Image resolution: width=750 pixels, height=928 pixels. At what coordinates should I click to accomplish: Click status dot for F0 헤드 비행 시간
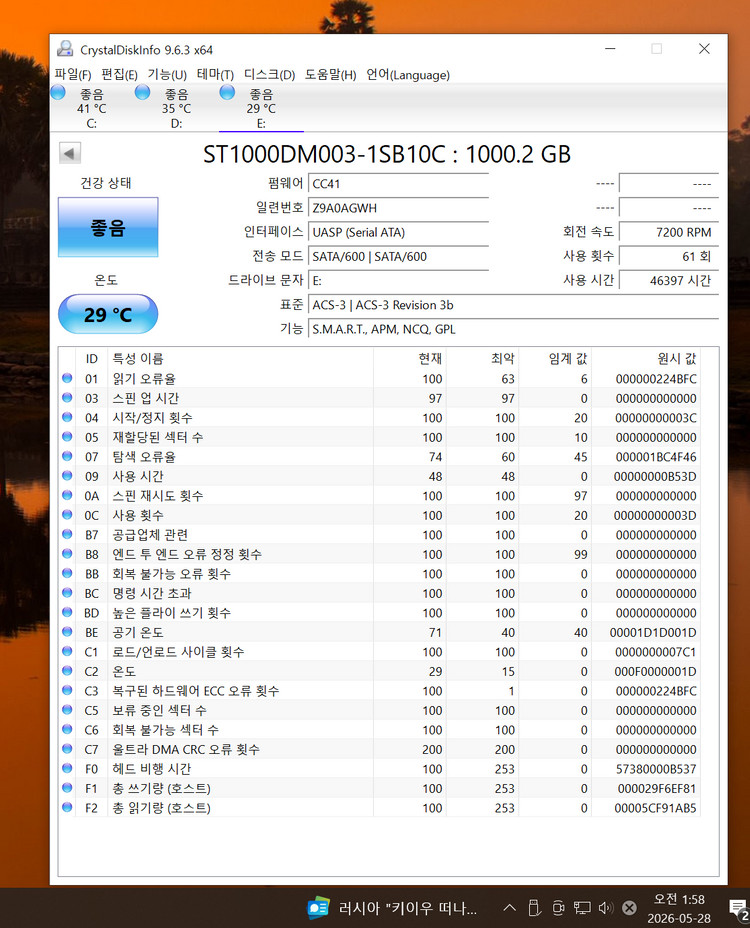pos(67,768)
